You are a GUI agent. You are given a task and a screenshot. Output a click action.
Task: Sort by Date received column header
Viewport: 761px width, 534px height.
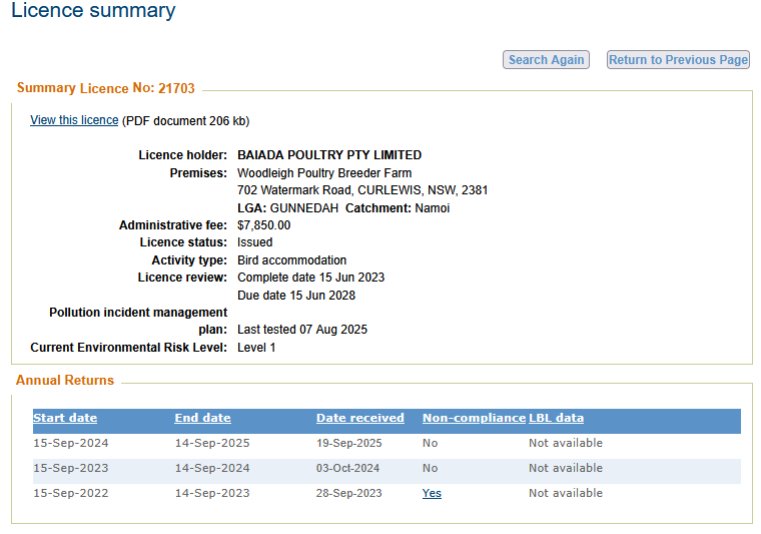(360, 418)
